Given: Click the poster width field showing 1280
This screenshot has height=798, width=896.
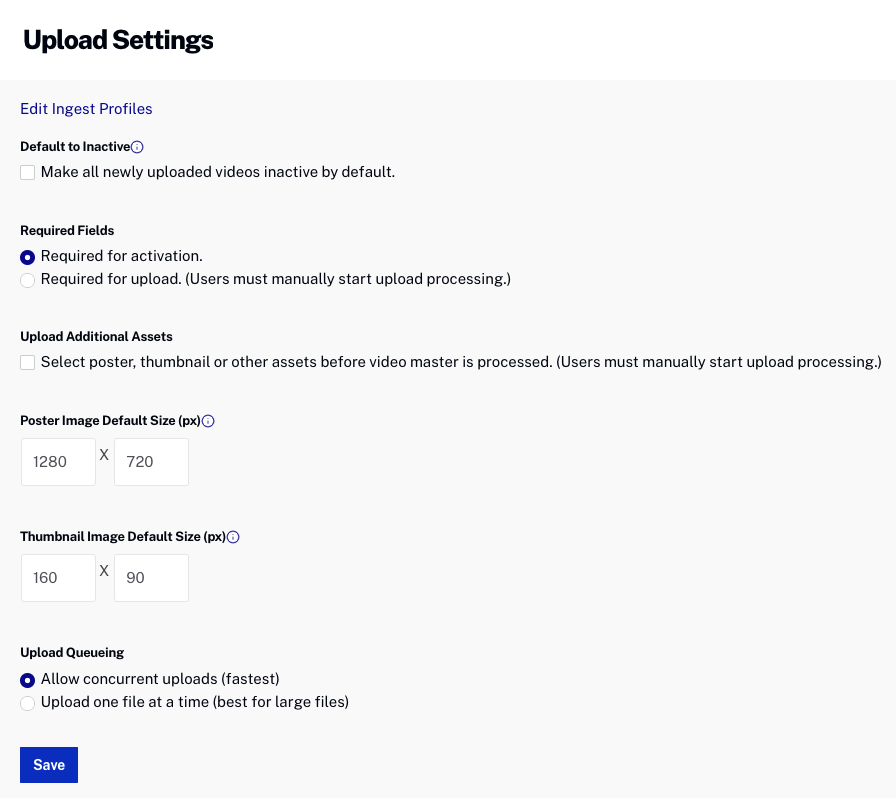Looking at the screenshot, I should (58, 462).
